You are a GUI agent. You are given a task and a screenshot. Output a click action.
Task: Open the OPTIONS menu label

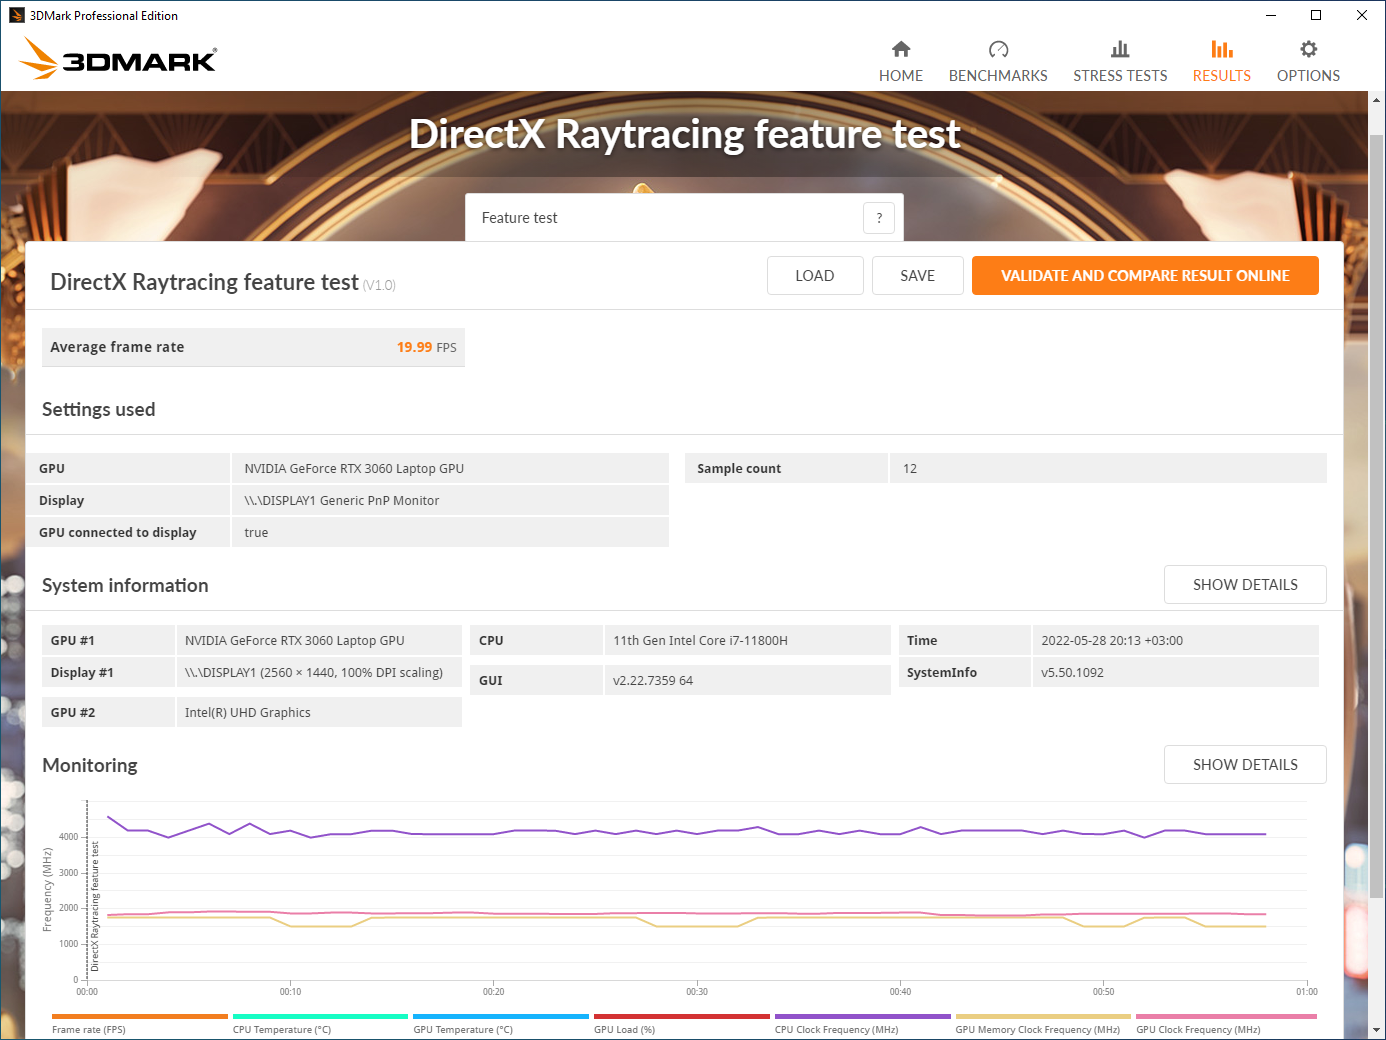tap(1308, 76)
